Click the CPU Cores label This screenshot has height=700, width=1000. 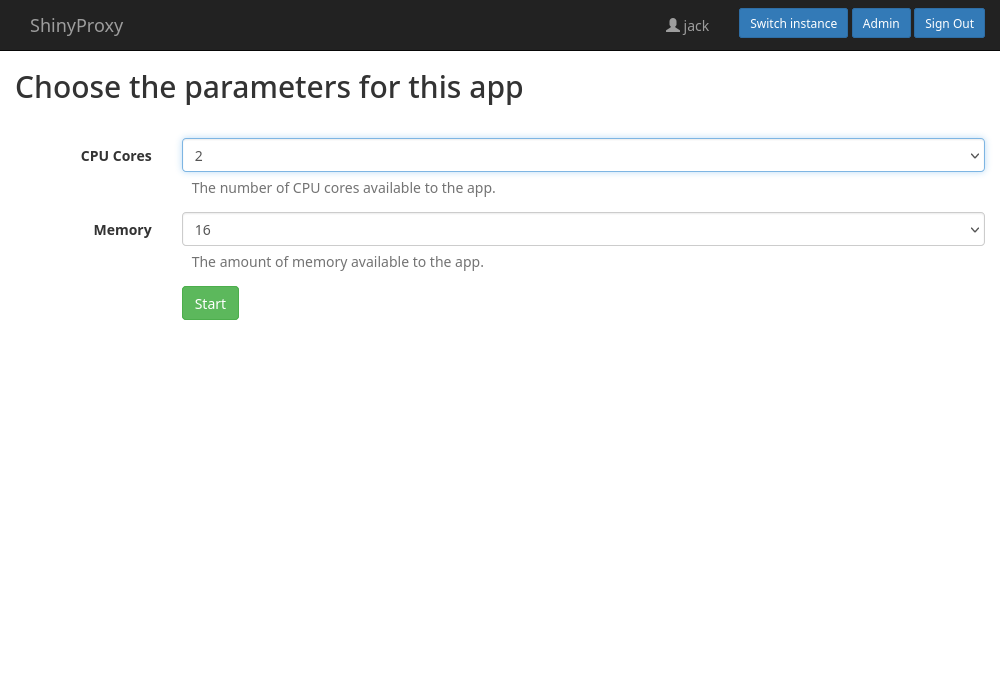click(116, 156)
